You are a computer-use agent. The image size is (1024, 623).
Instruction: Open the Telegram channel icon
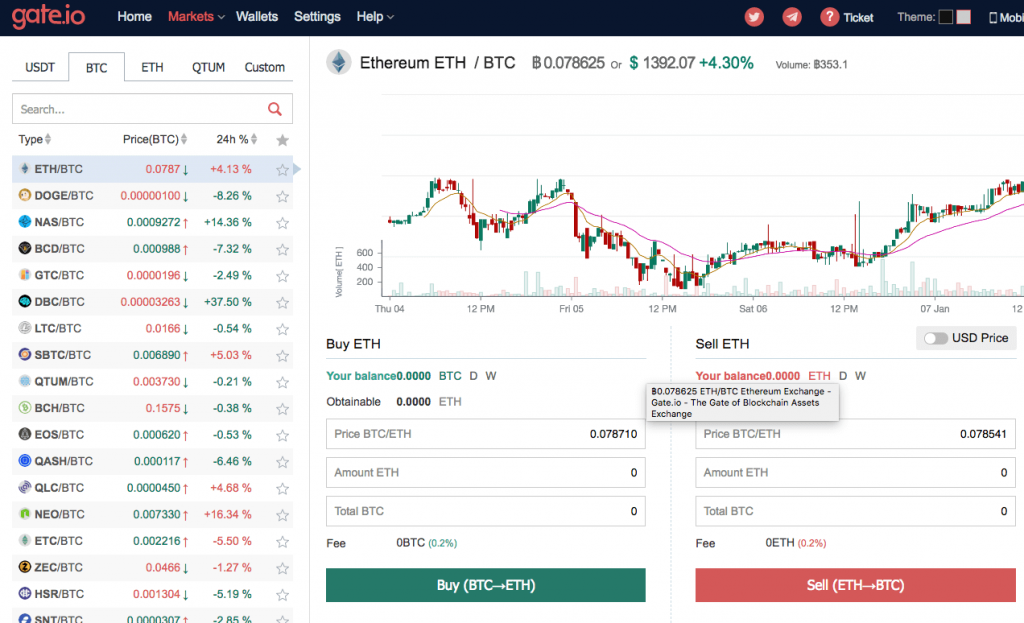point(792,17)
